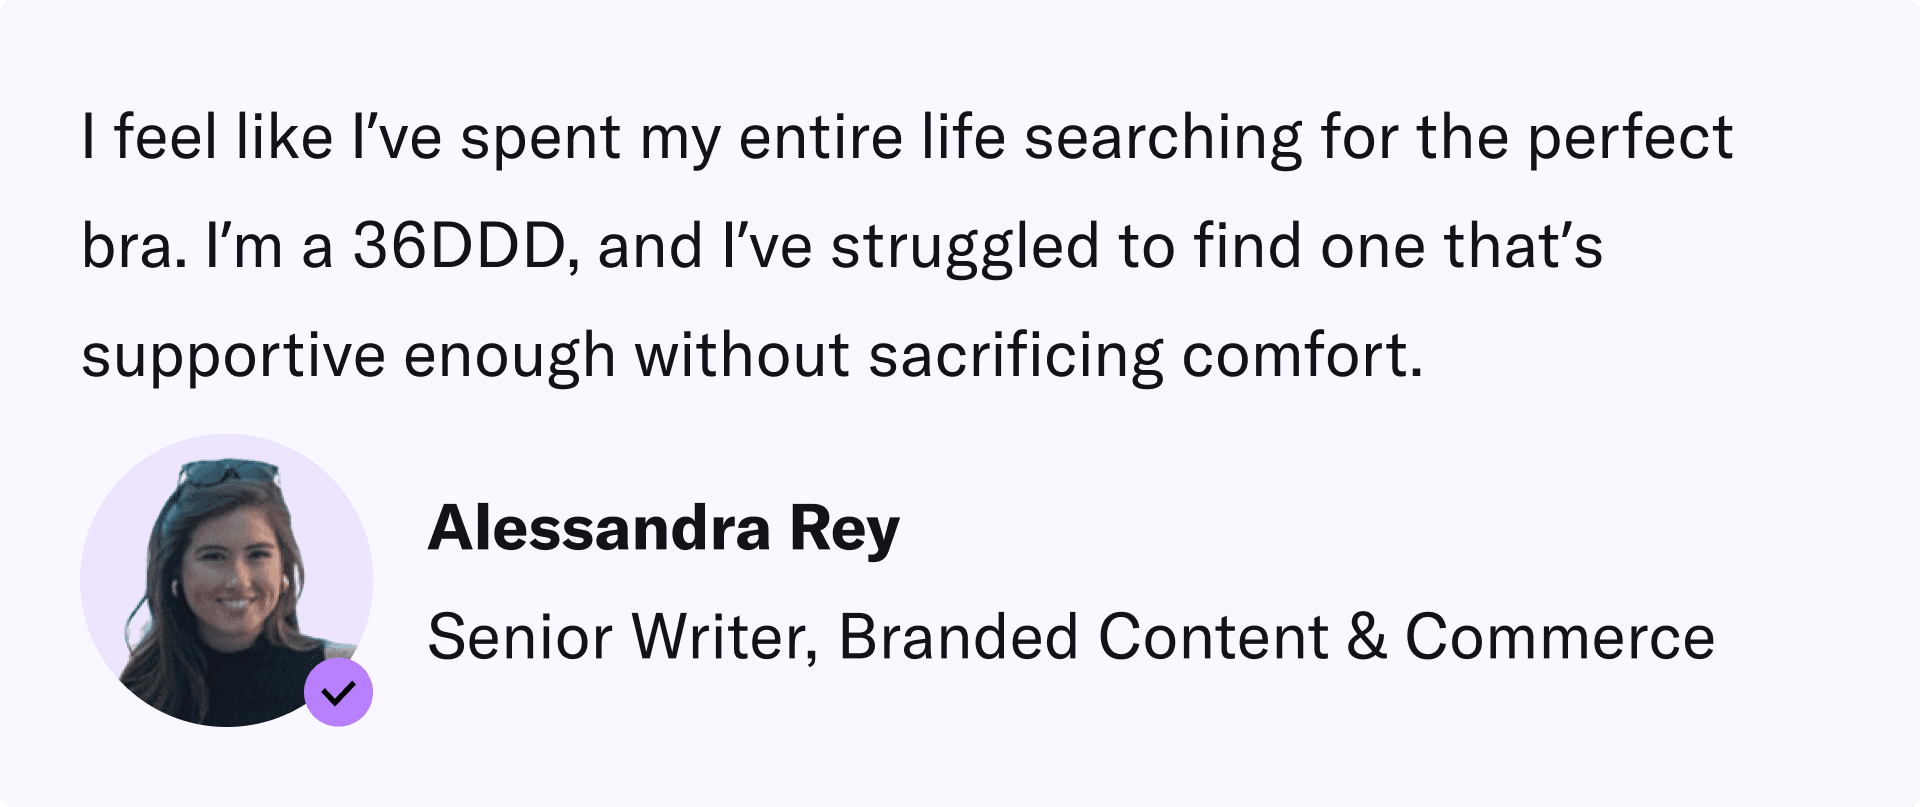Click the word 'comfort.' ending the quote
Image resolution: width=1920 pixels, height=807 pixels.
coord(1302,355)
